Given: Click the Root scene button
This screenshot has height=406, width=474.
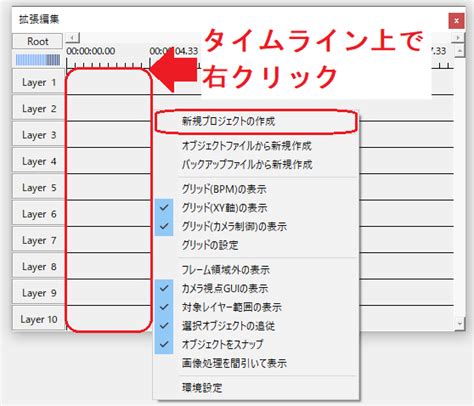Looking at the screenshot, I should point(38,41).
